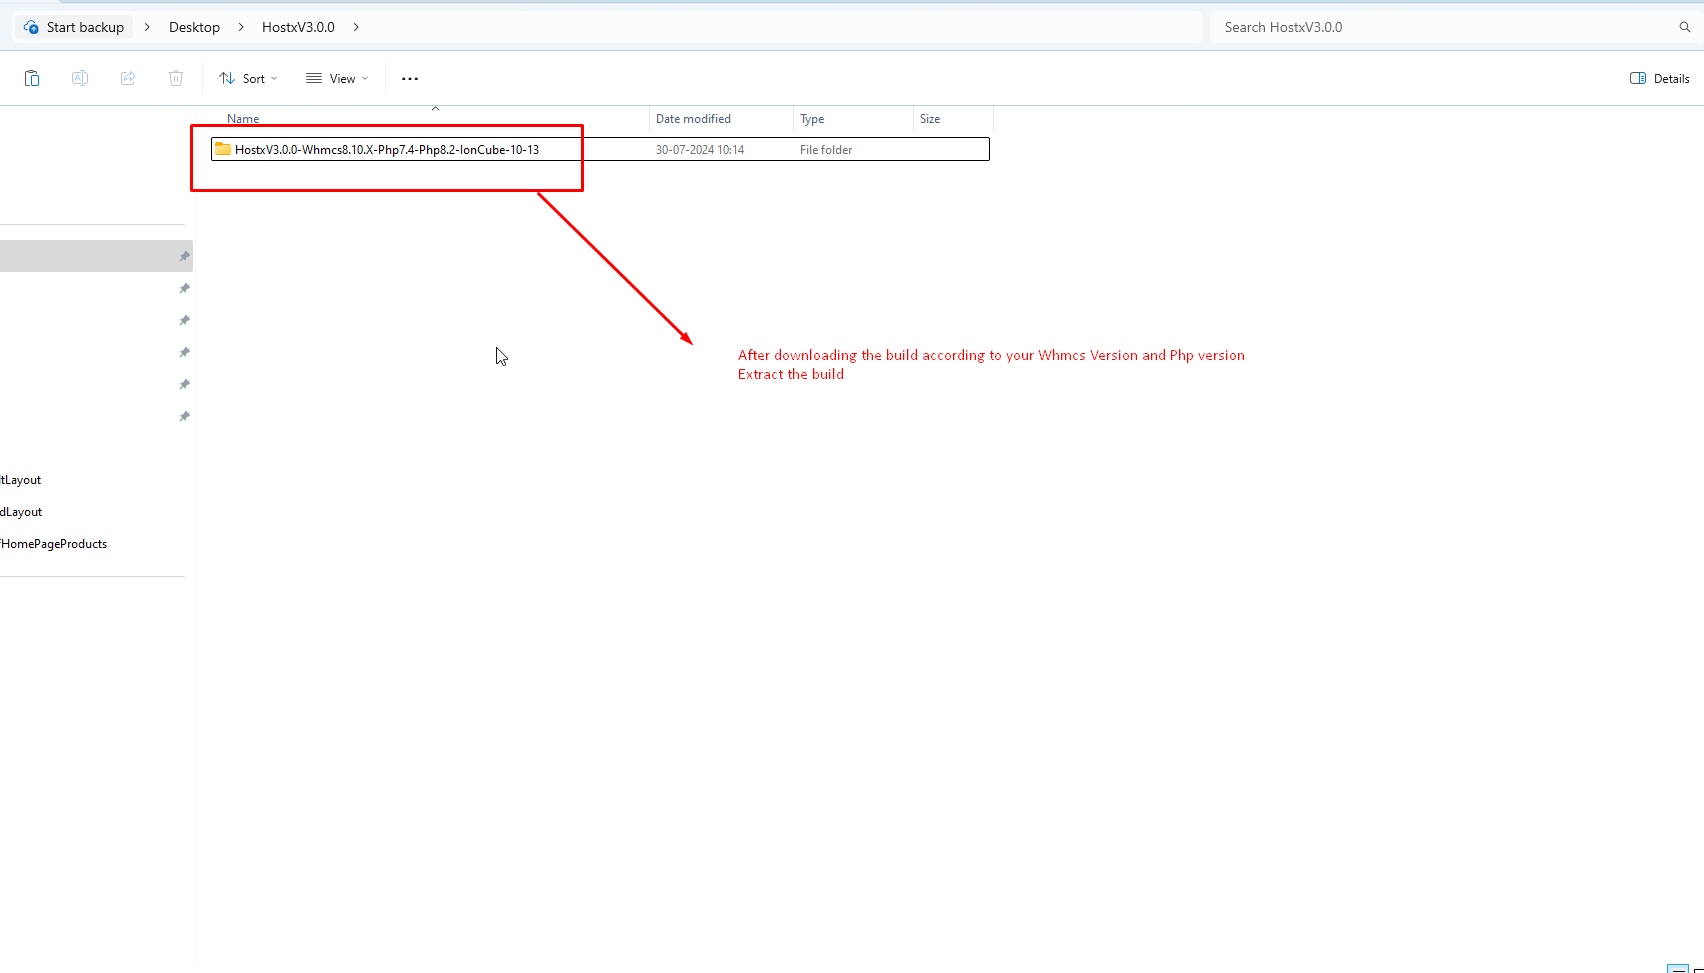
Task: Click the Rename icon in toolbar
Action: tap(80, 78)
